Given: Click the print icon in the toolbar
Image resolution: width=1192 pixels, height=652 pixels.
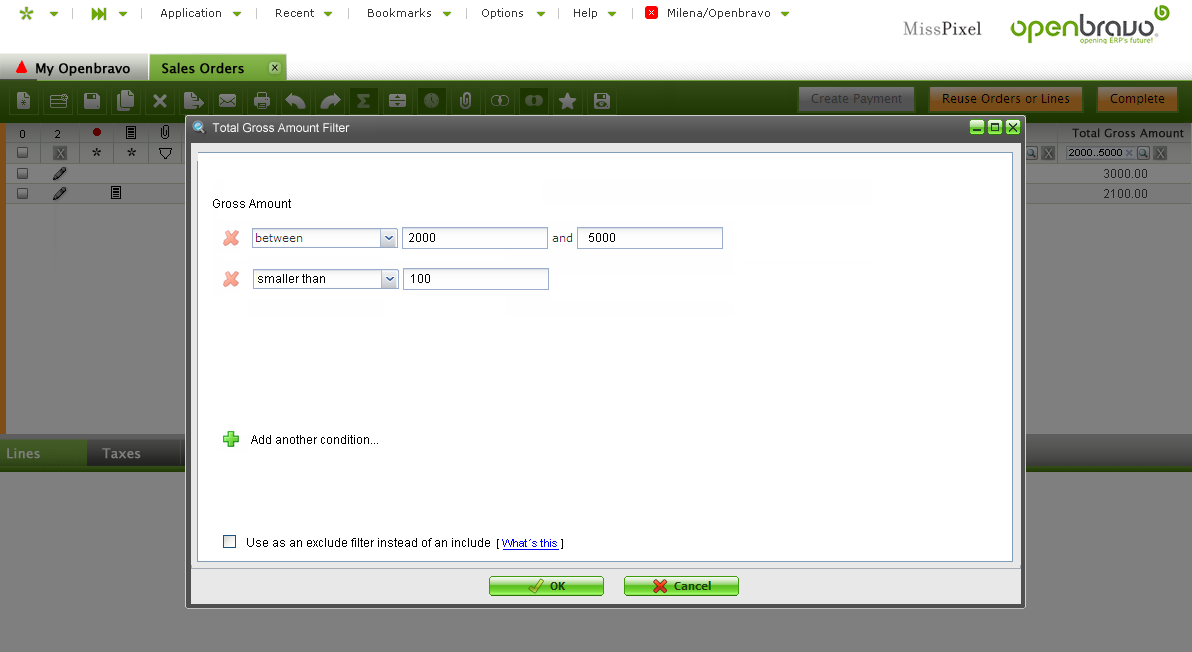Looking at the screenshot, I should click(262, 100).
